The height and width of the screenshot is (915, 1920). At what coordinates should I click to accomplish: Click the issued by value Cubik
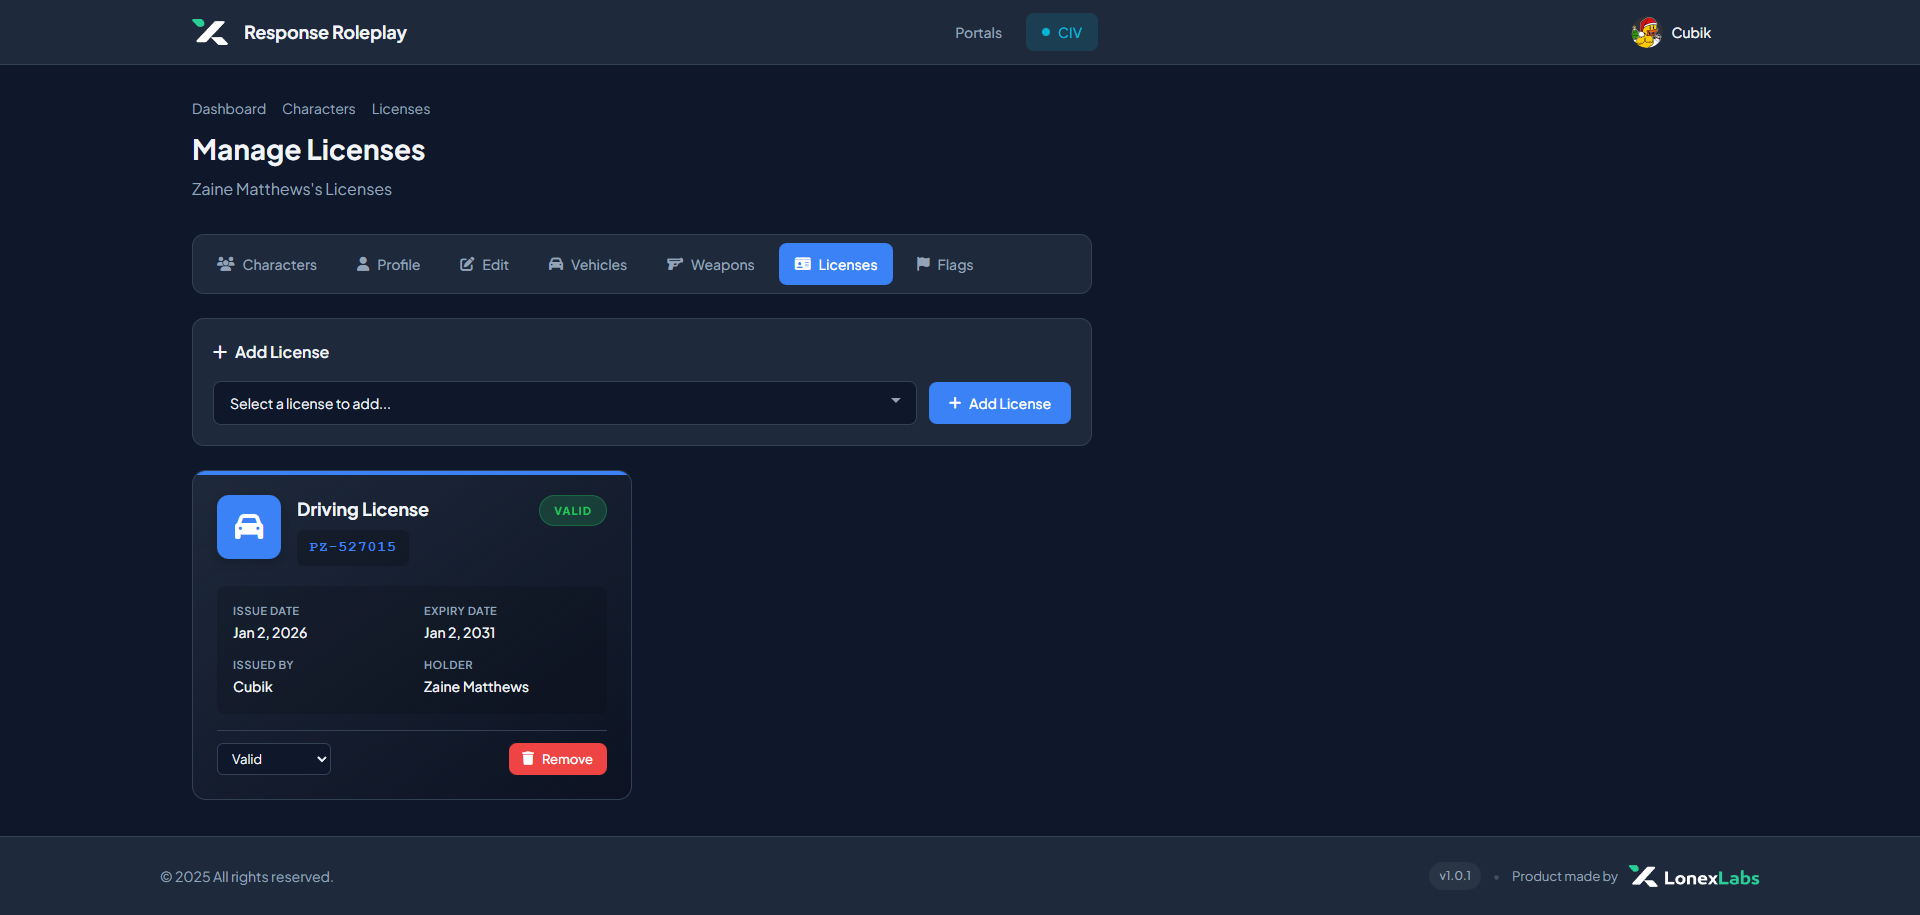pyautogui.click(x=253, y=687)
